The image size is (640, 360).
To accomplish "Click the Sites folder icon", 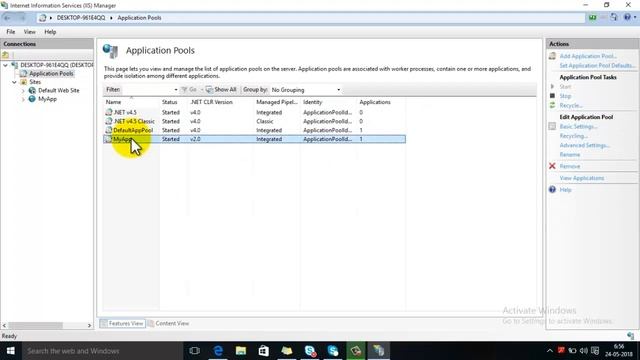I will pos(24,82).
